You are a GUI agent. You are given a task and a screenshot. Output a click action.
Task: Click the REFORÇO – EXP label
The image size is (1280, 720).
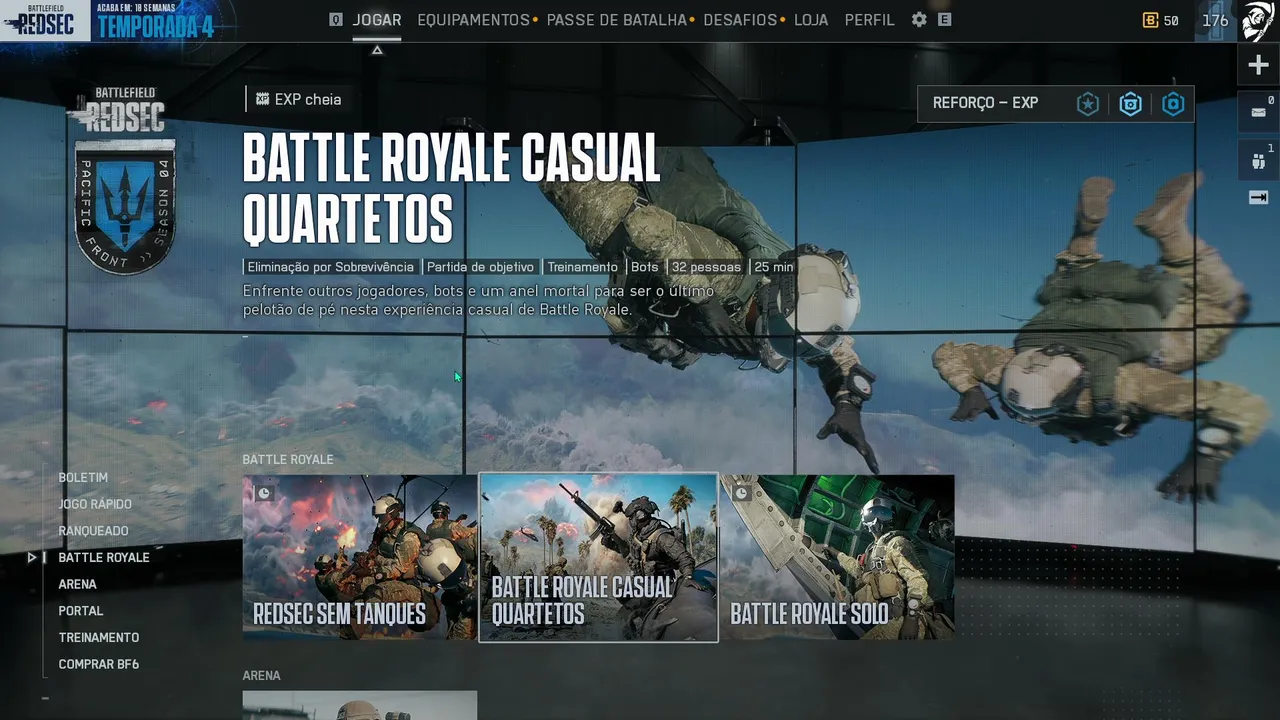tap(985, 103)
